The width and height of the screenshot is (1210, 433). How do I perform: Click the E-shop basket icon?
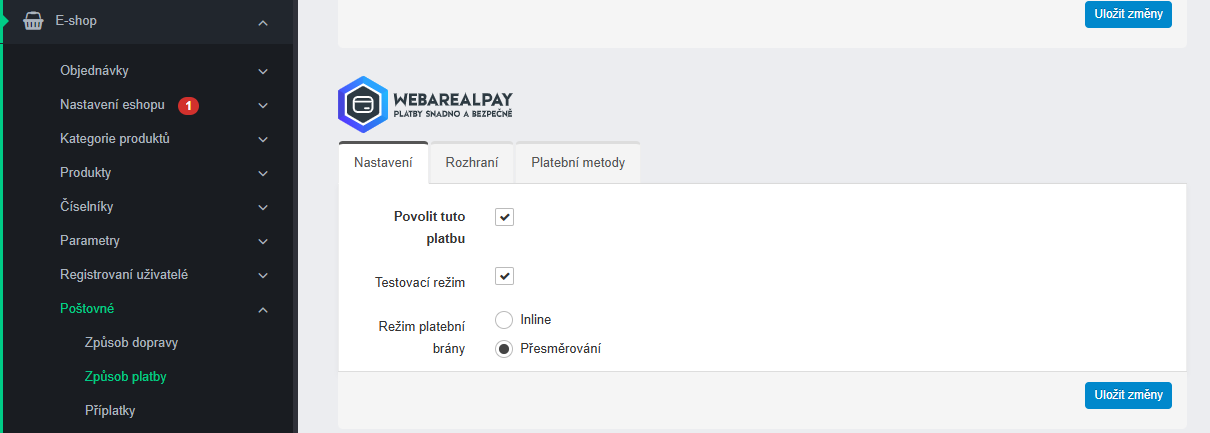coord(33,21)
